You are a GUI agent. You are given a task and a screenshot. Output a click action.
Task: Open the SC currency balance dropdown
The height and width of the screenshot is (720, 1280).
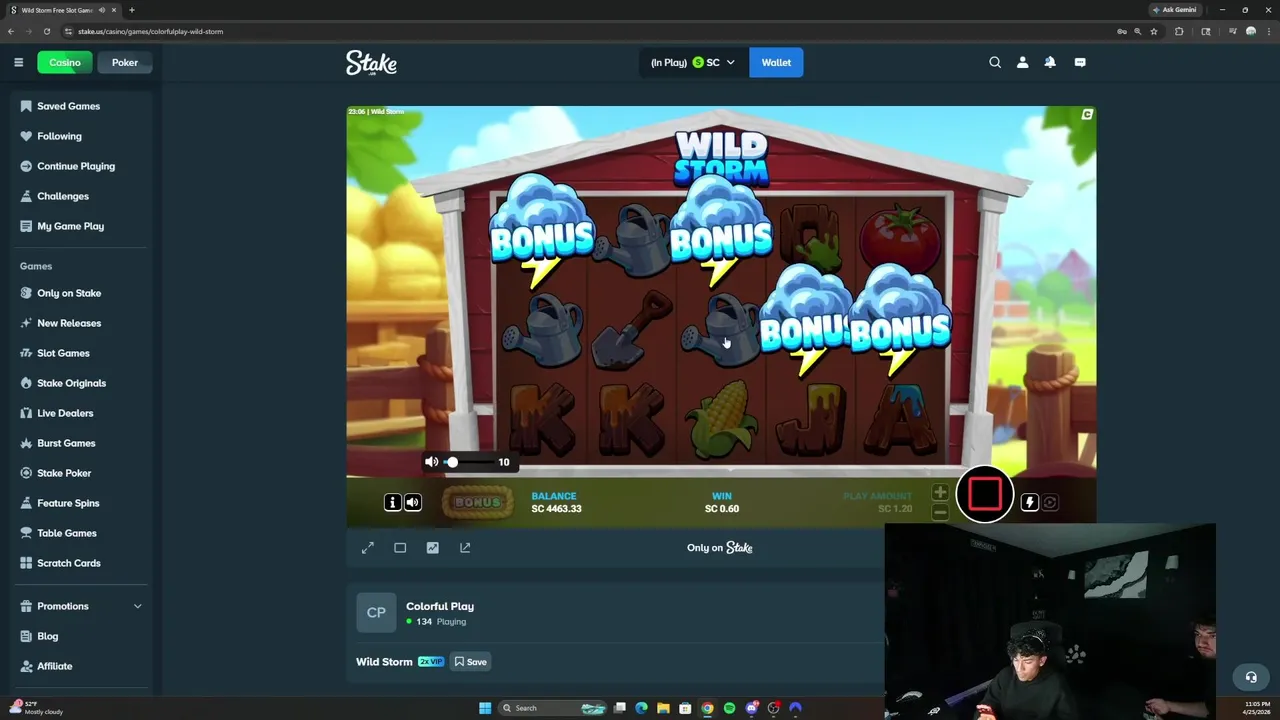(692, 62)
